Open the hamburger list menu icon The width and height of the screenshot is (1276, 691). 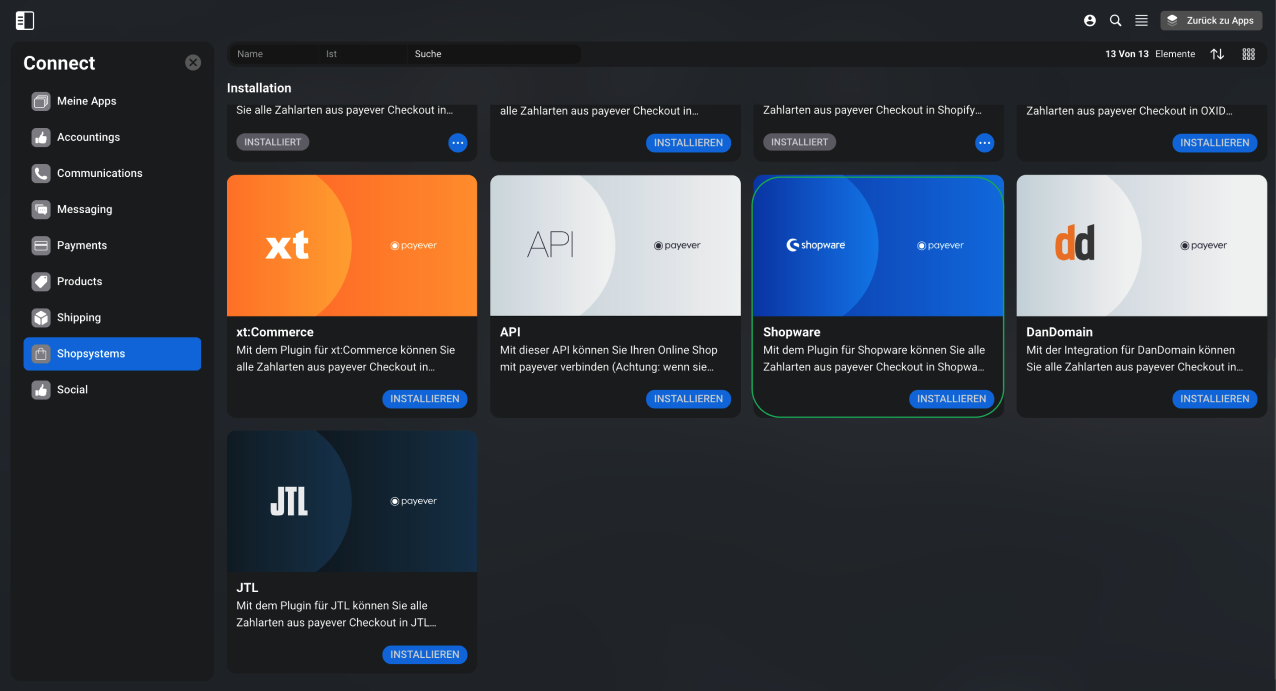(1141, 20)
